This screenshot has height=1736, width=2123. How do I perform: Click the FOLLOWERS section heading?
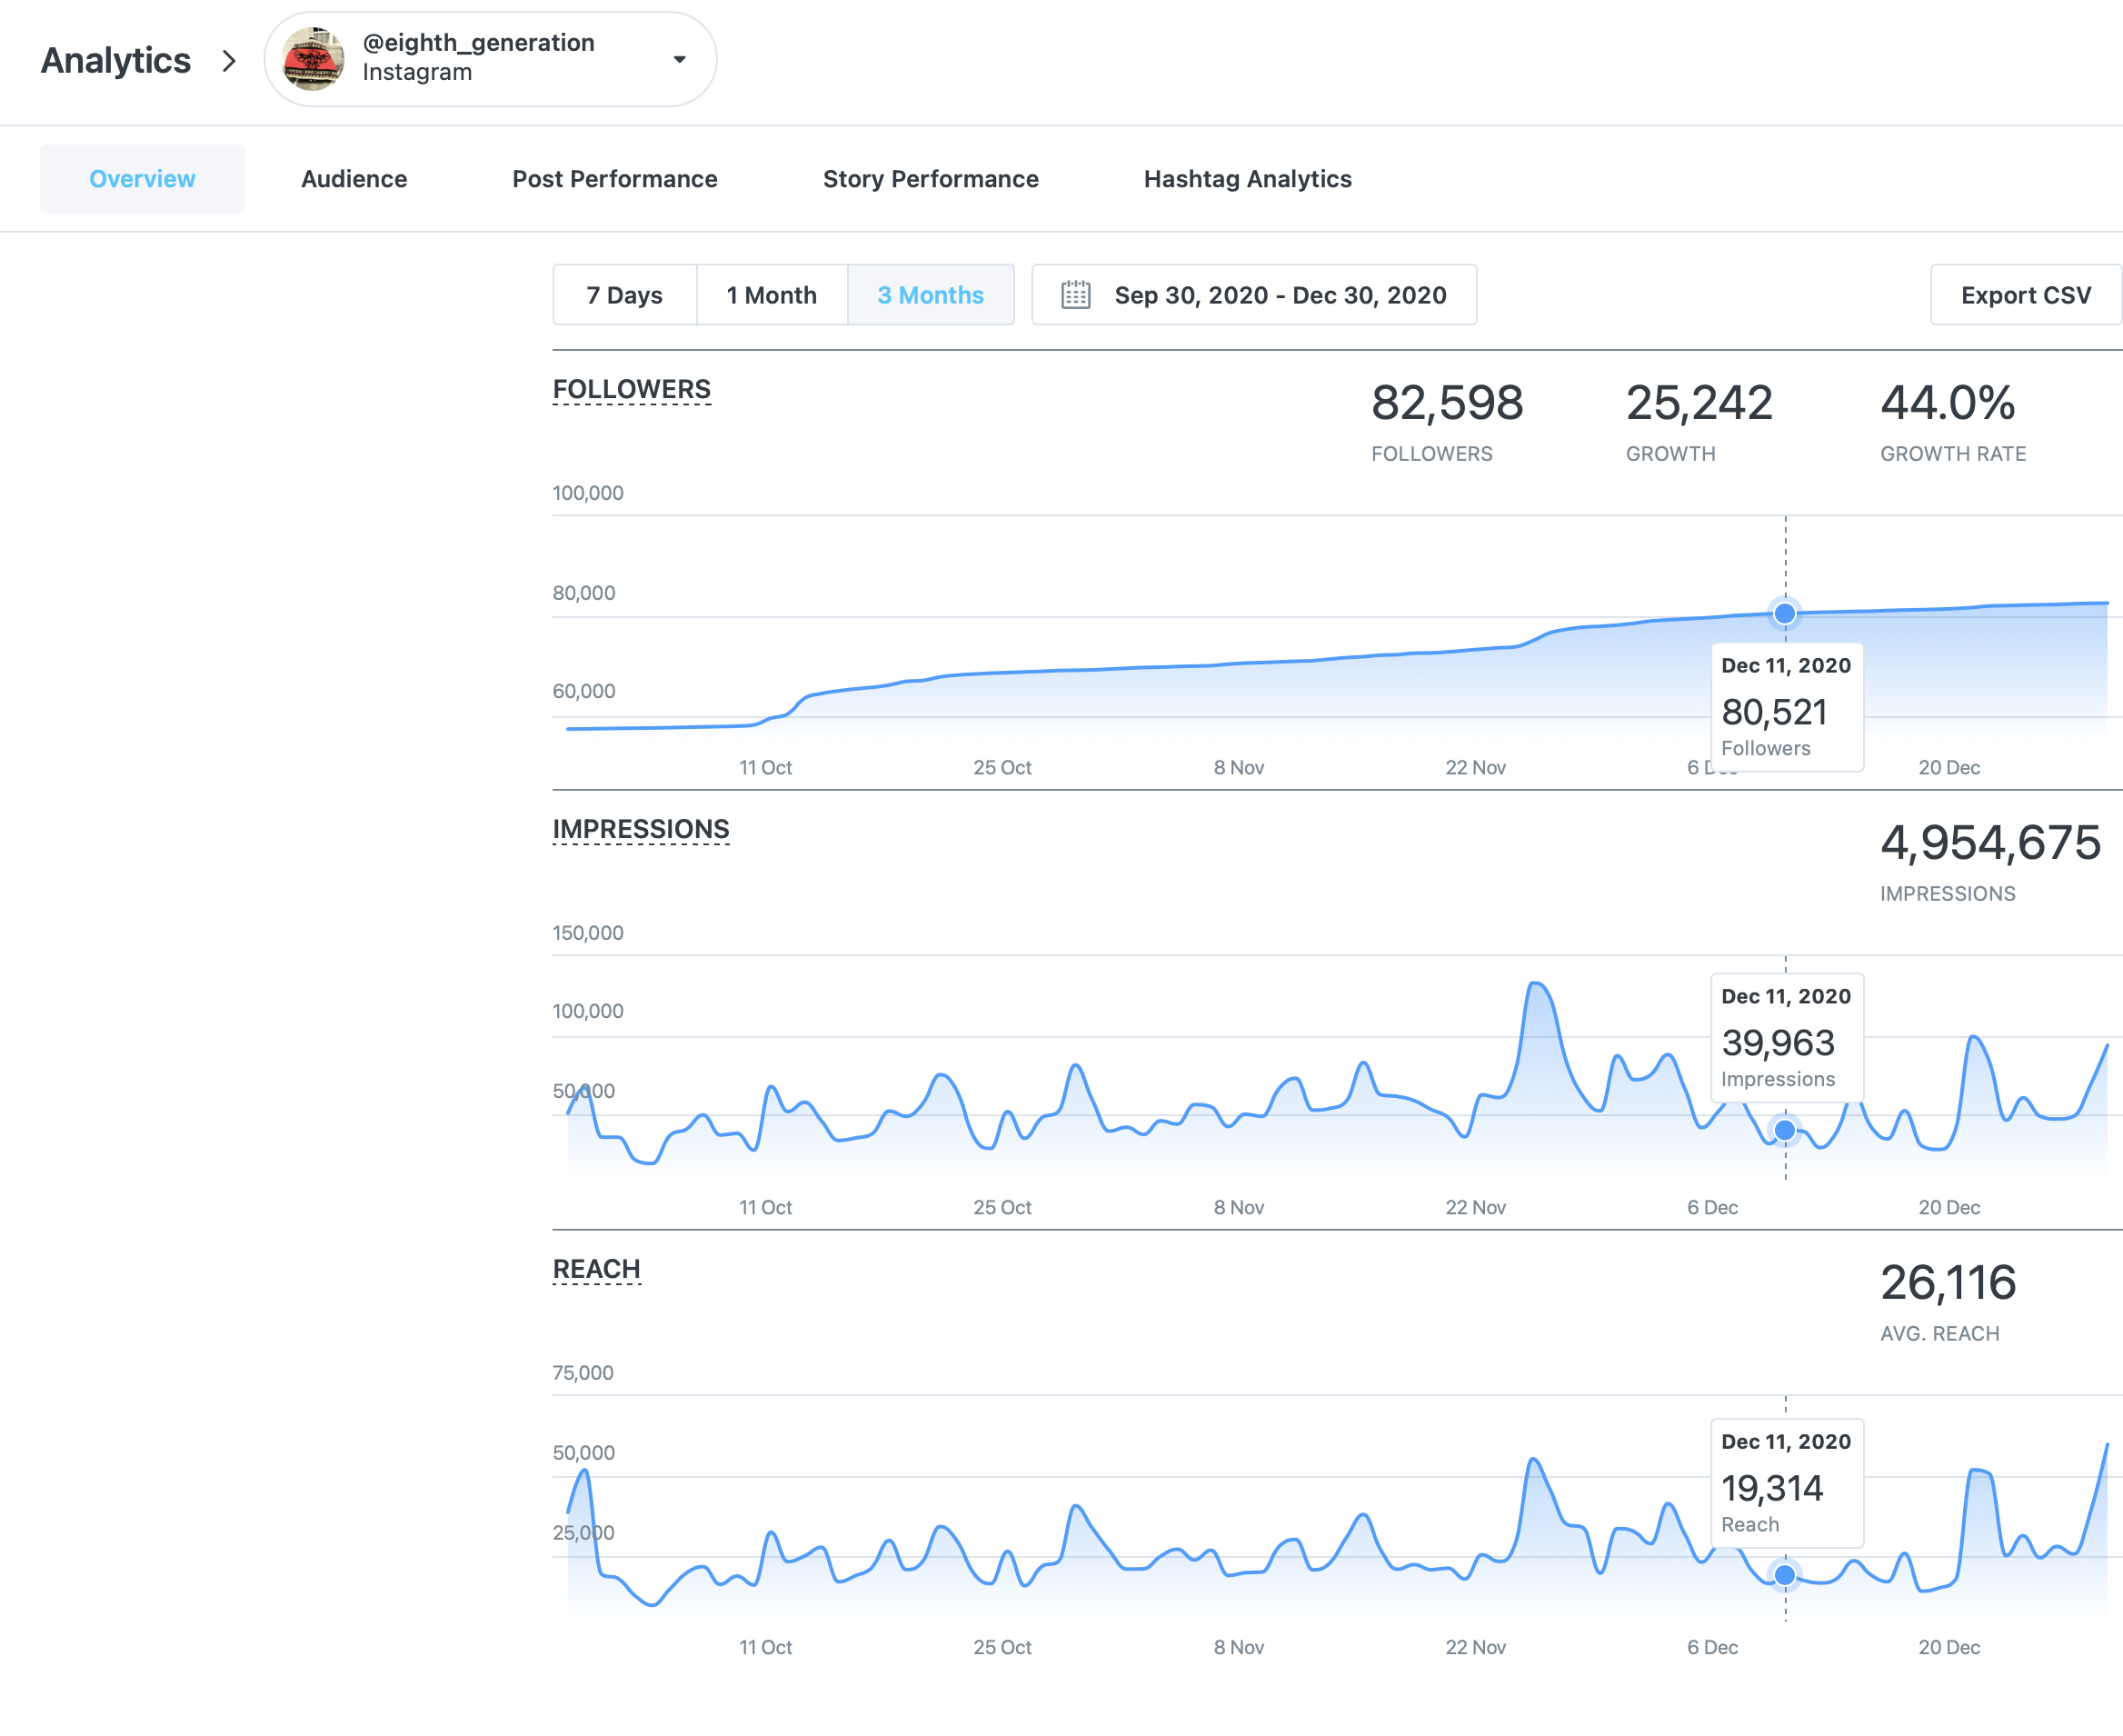click(x=631, y=389)
